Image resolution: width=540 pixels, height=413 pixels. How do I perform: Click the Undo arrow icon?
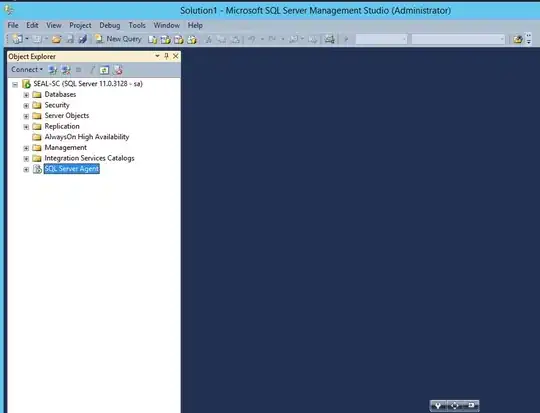point(252,39)
